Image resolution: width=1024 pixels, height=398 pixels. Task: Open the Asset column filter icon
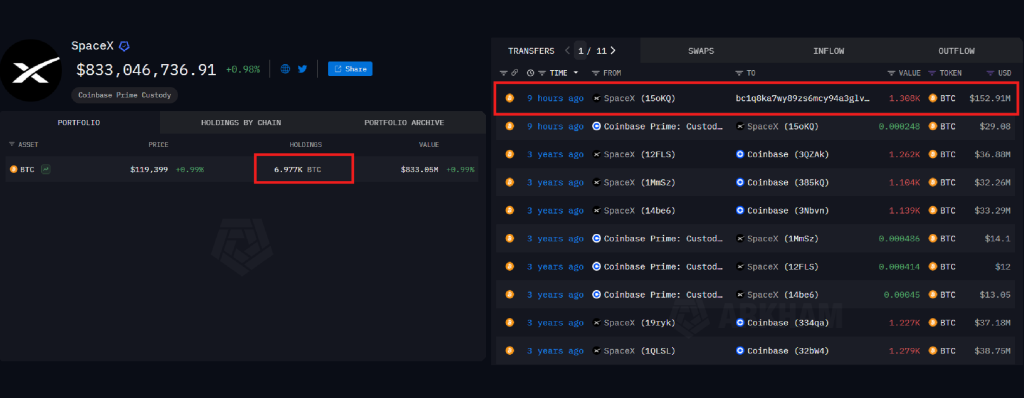(x=12, y=144)
